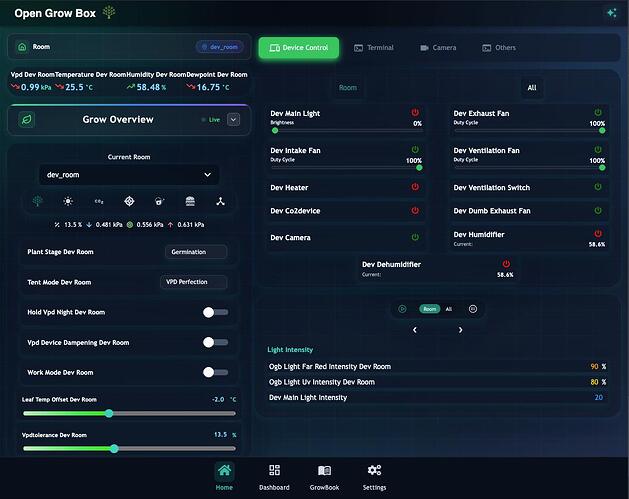This screenshot has width=629, height=499.
Task: Open Dashboard in bottom navigation
Action: click(x=274, y=477)
